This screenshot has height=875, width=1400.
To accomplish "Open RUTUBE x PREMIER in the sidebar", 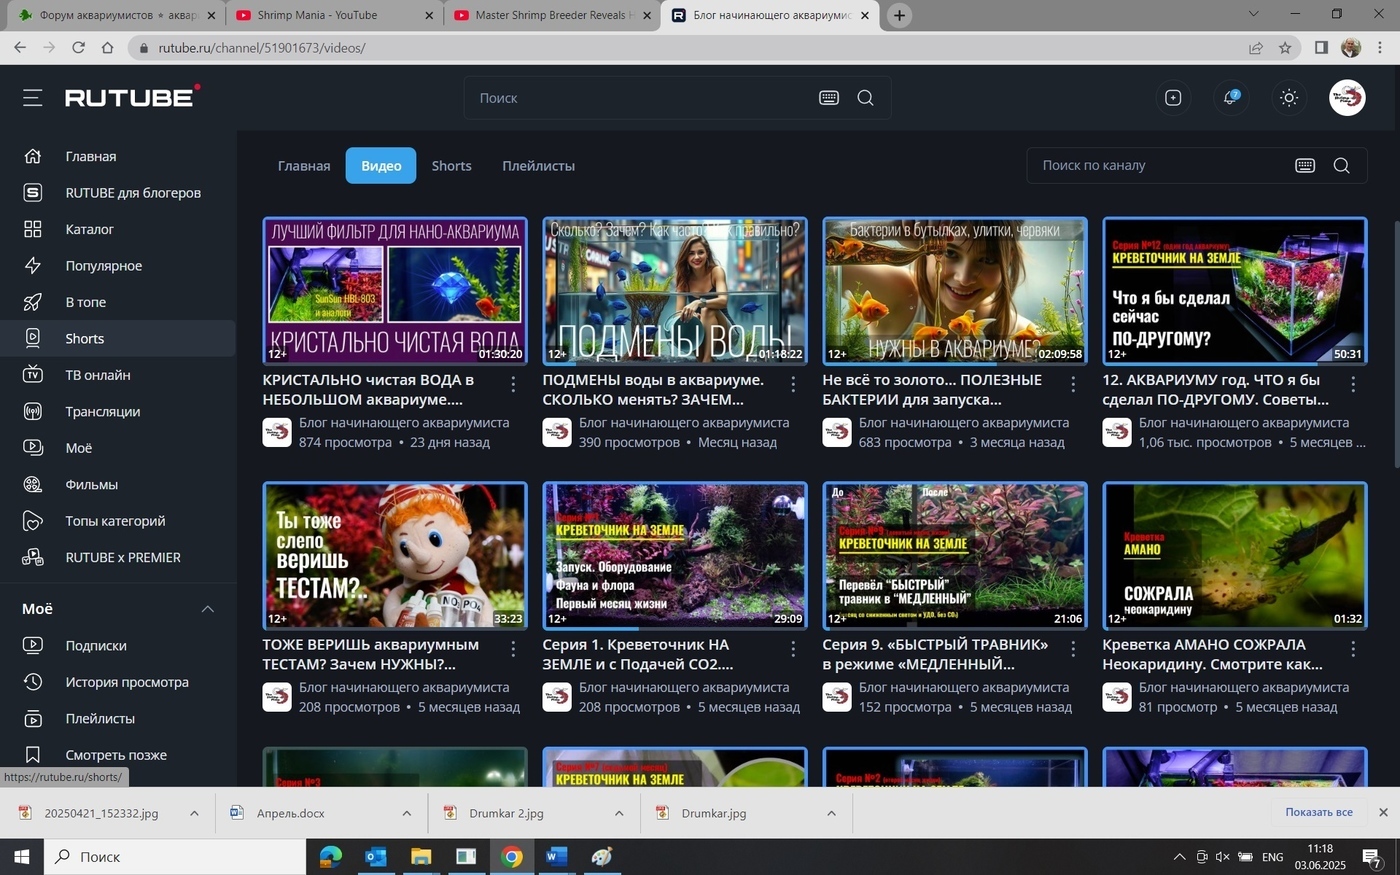I will coord(118,557).
